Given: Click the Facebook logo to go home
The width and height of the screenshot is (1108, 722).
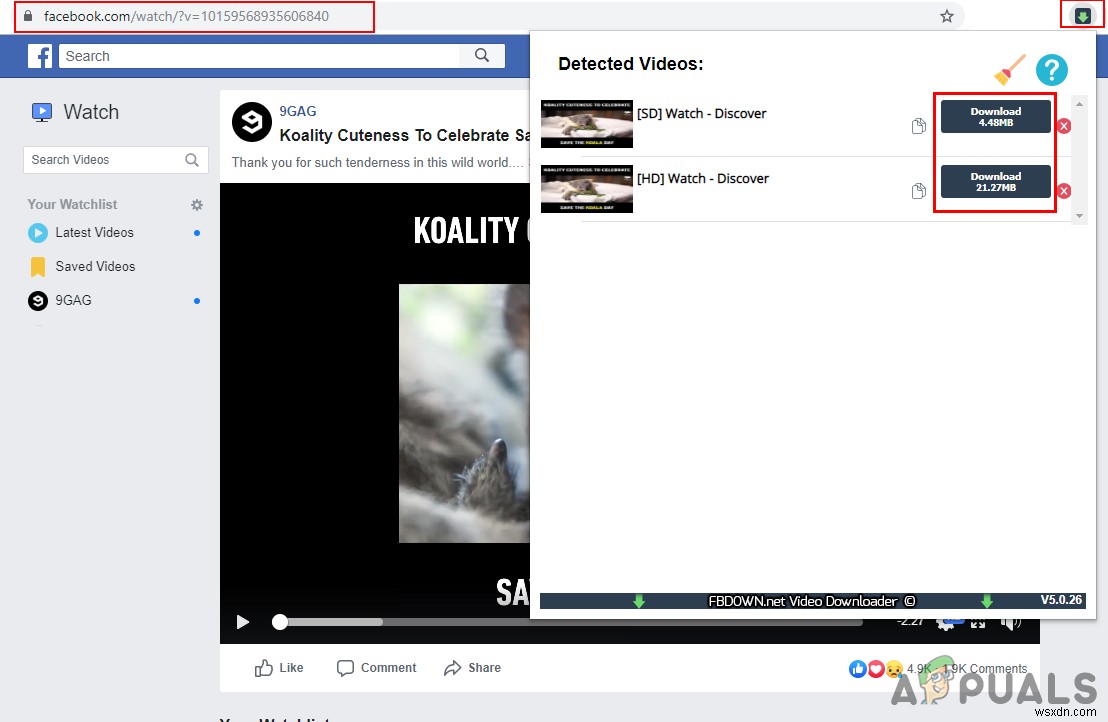Looking at the screenshot, I should pos(39,56).
